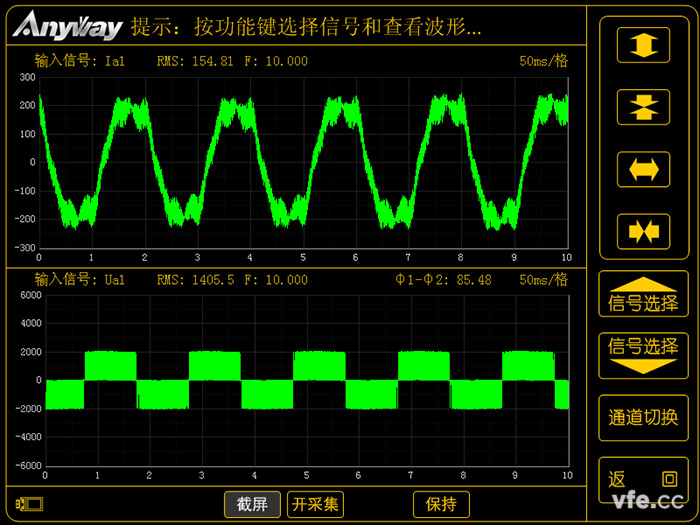Switch channel using 通道切换 button
The image size is (700, 525).
643,417
